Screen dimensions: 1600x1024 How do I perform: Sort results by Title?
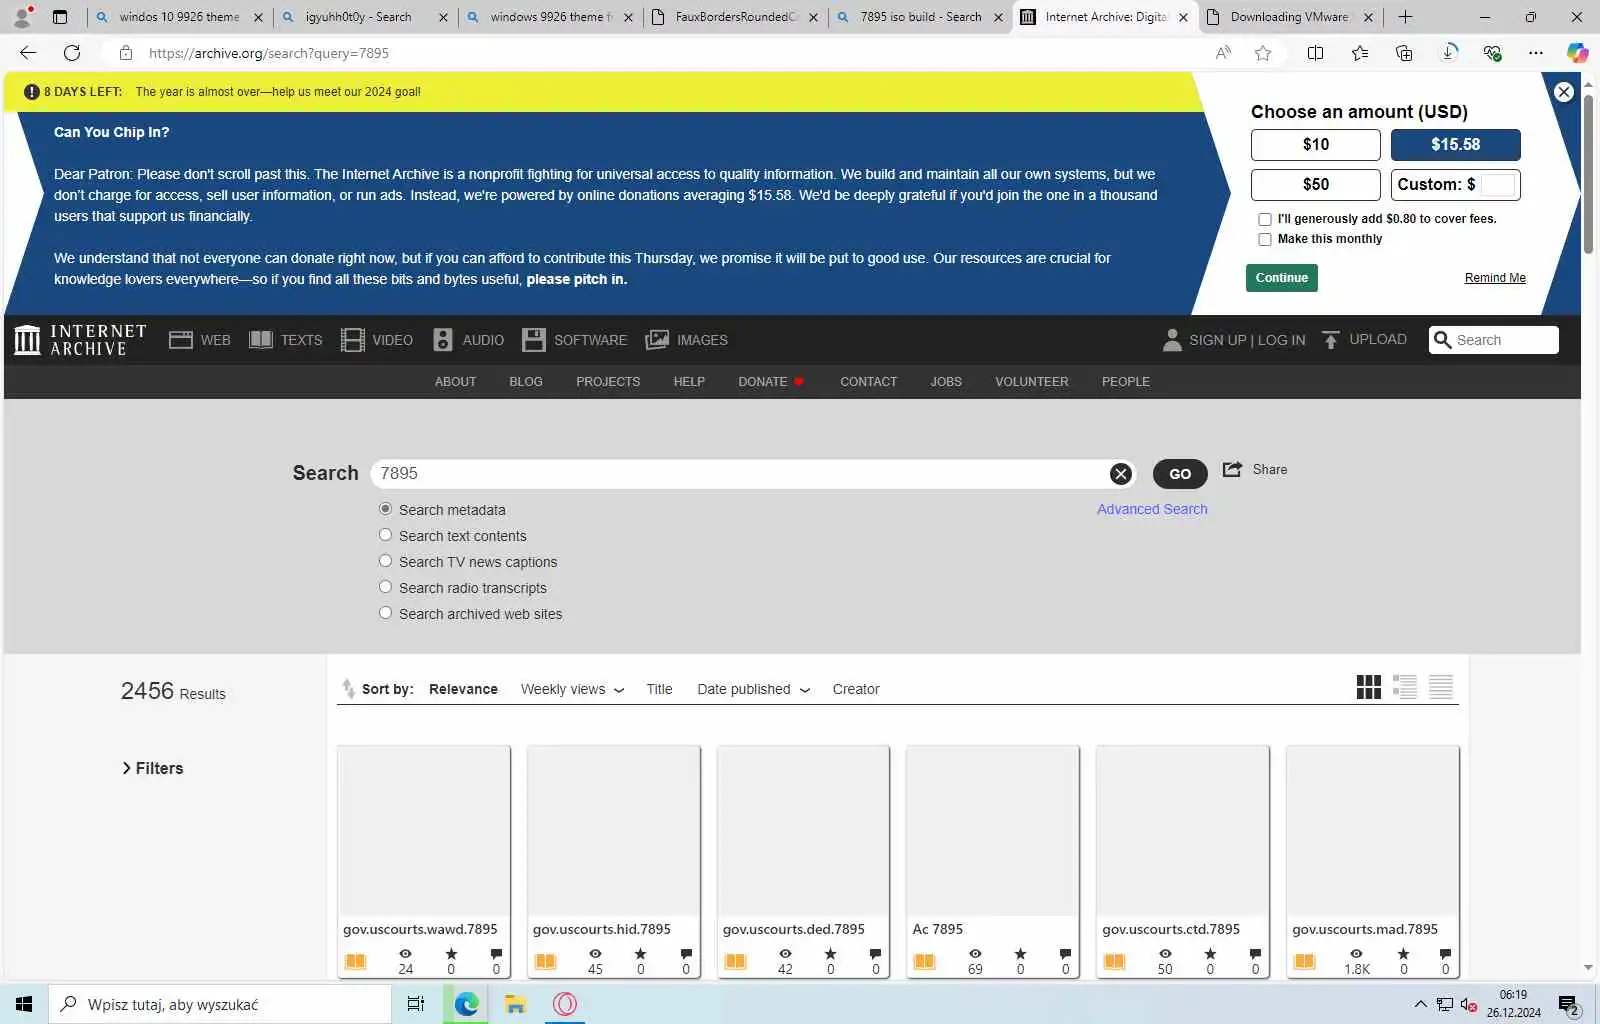coord(659,689)
